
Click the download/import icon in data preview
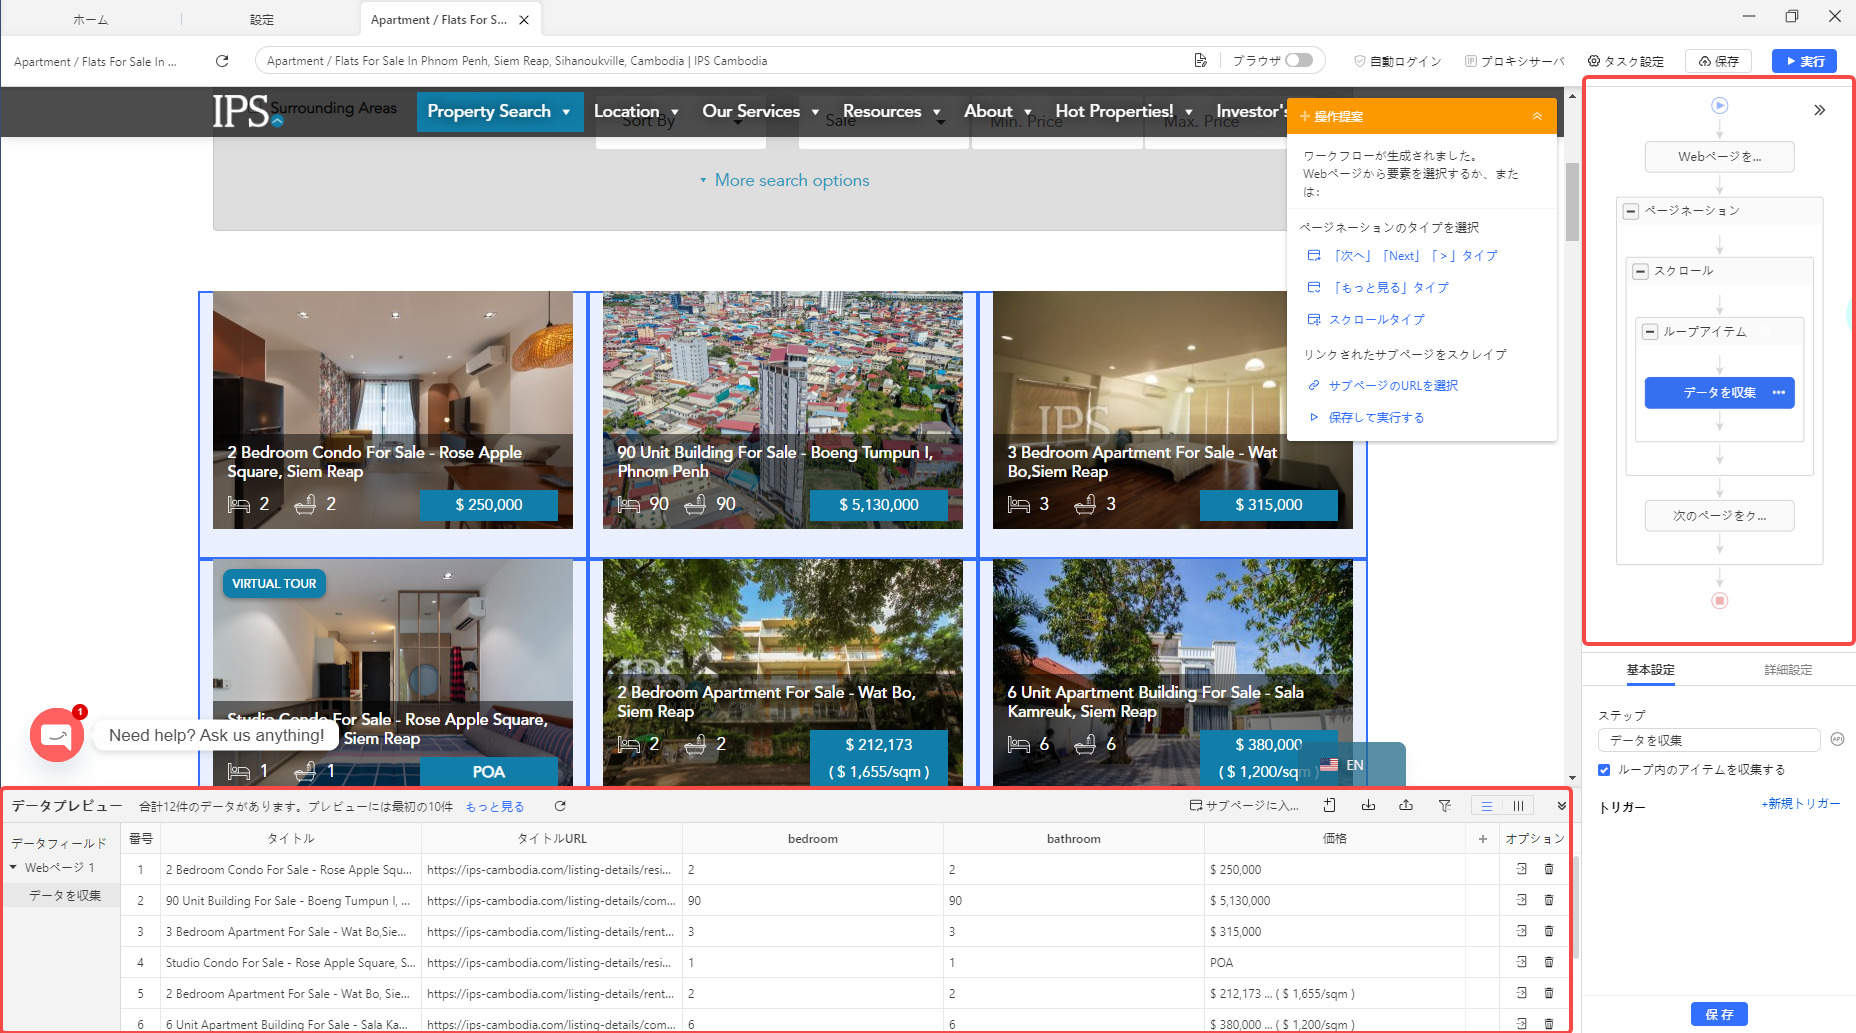[x=1368, y=806]
